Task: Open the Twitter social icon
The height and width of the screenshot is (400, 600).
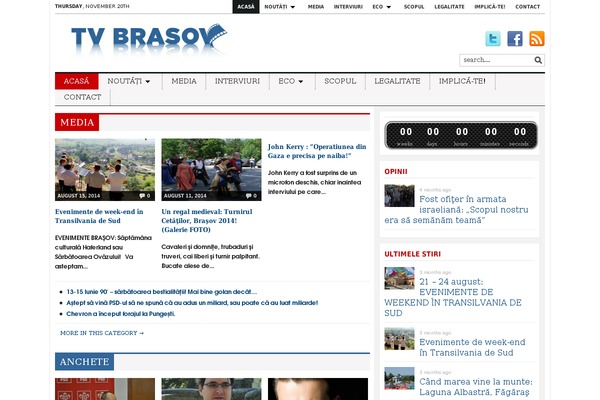Action: (x=493, y=39)
